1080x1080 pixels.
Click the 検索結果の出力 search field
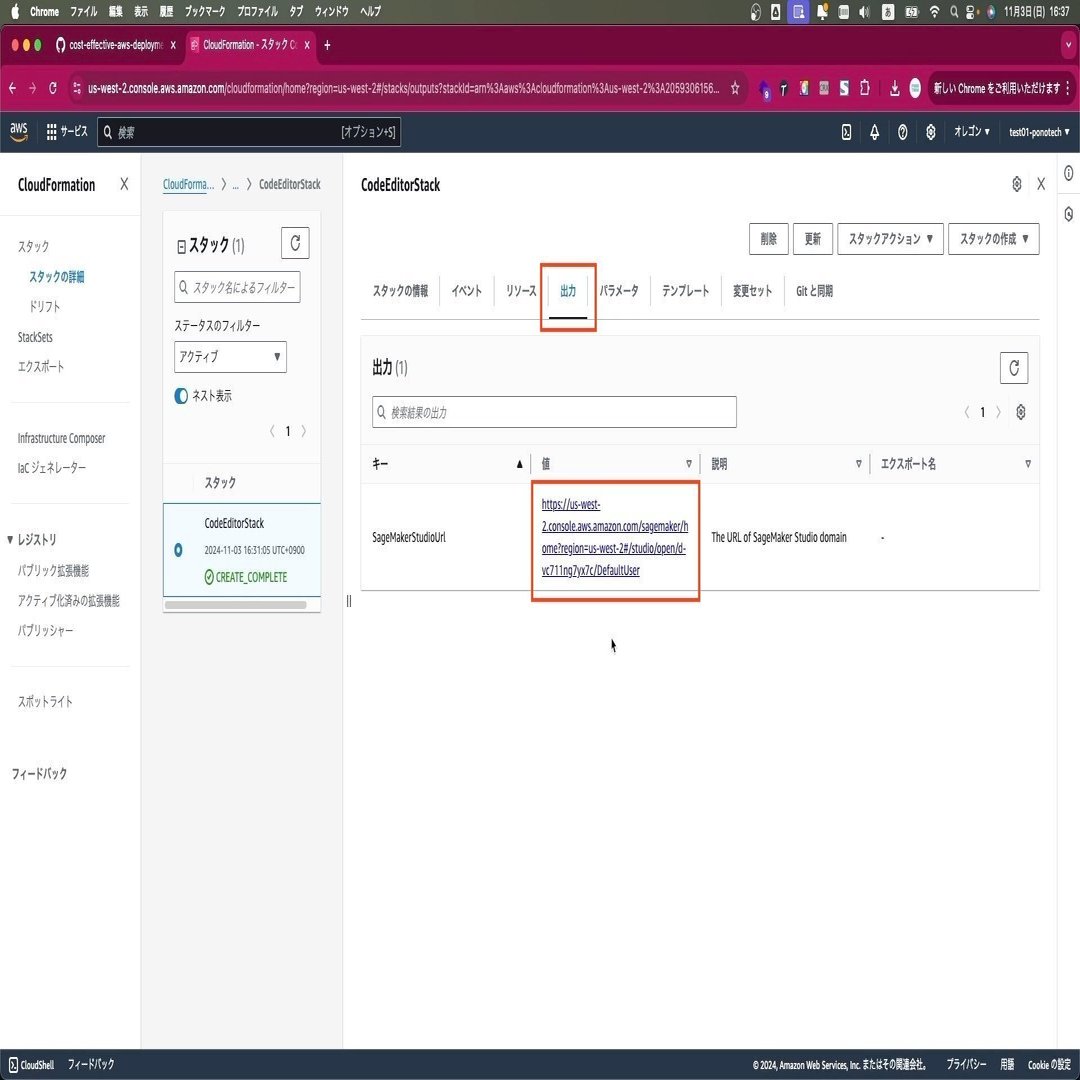coord(554,412)
